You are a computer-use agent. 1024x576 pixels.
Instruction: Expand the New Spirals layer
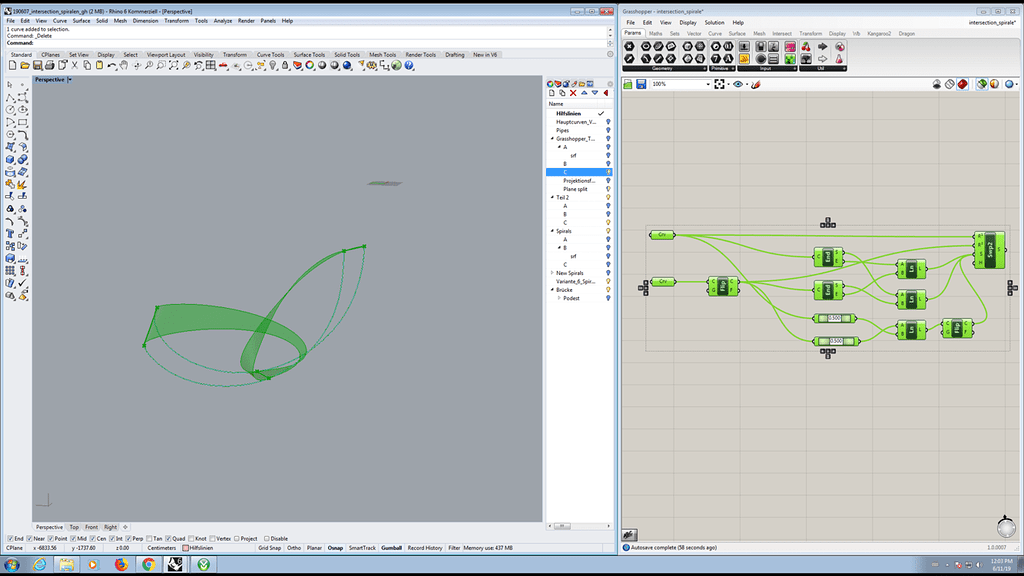pyautogui.click(x=552, y=273)
